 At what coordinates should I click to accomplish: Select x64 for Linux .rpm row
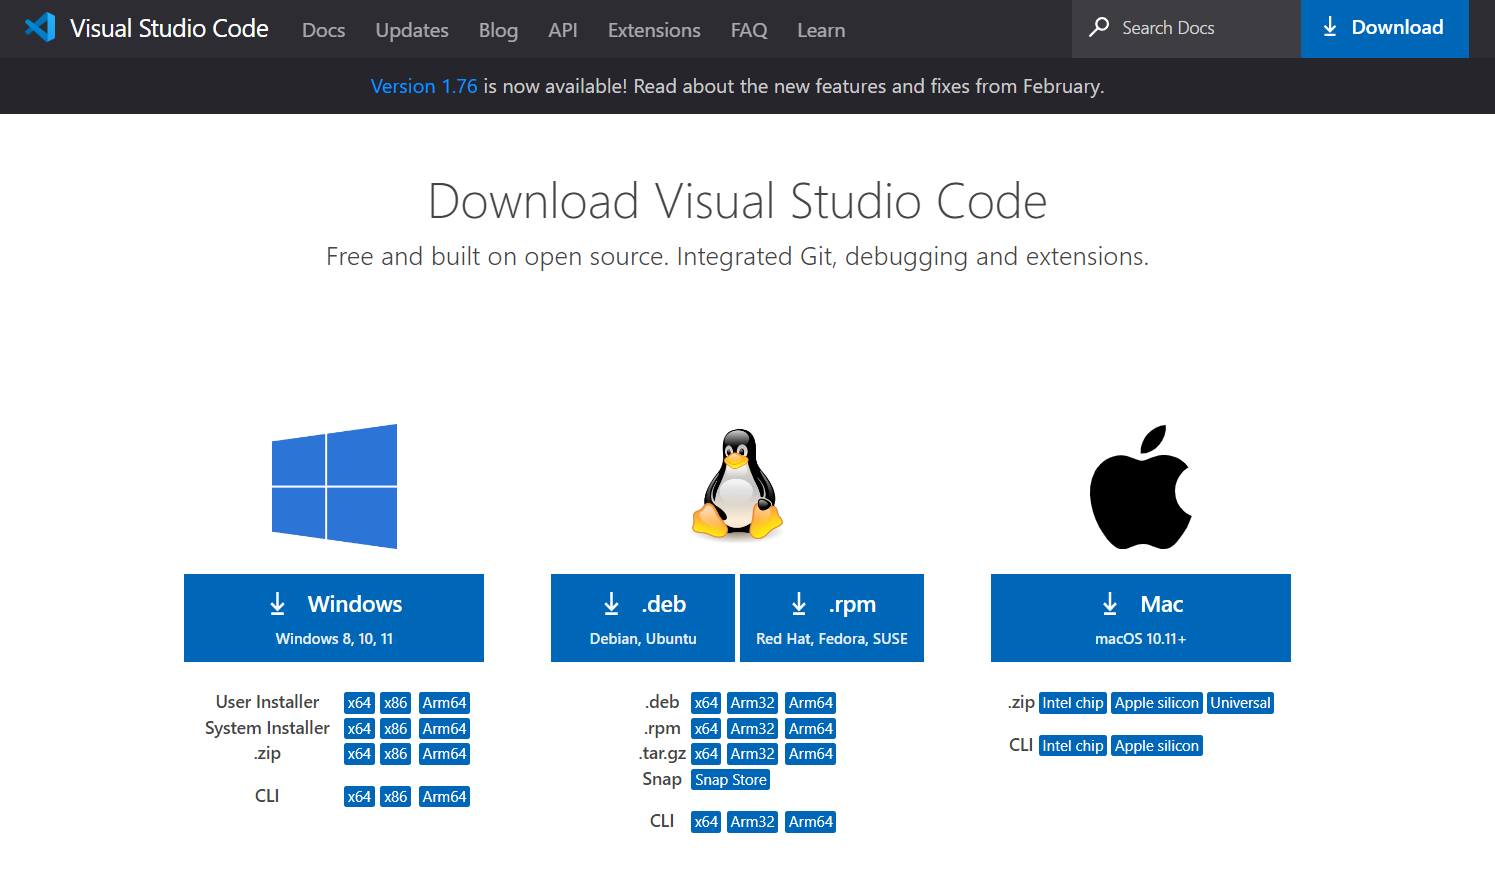pyautogui.click(x=706, y=729)
